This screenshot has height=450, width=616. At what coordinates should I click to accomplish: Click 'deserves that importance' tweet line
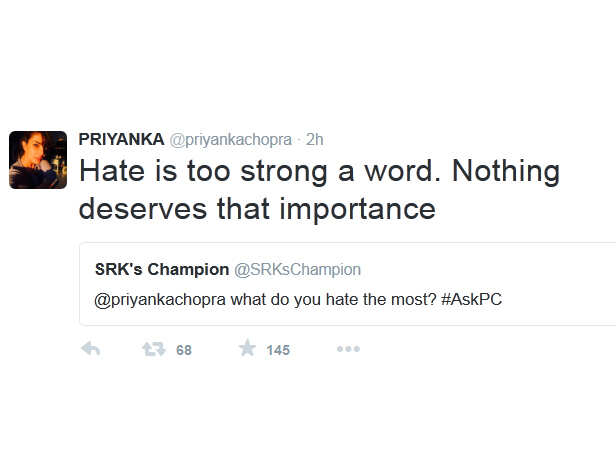(257, 209)
